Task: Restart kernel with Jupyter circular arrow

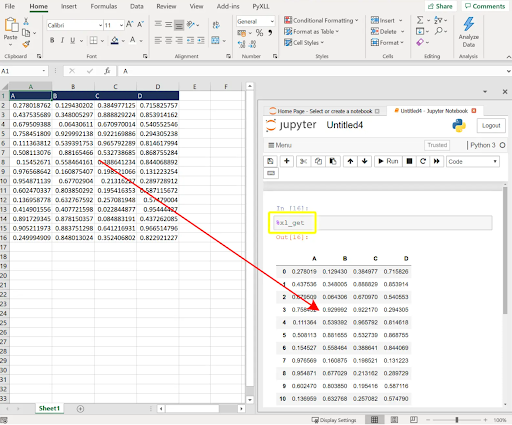Action: pyautogui.click(x=423, y=161)
